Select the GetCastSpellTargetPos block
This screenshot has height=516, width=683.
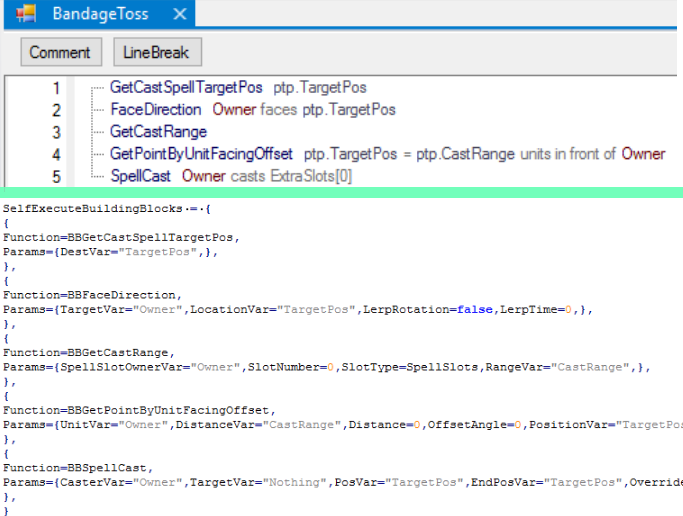(186, 88)
